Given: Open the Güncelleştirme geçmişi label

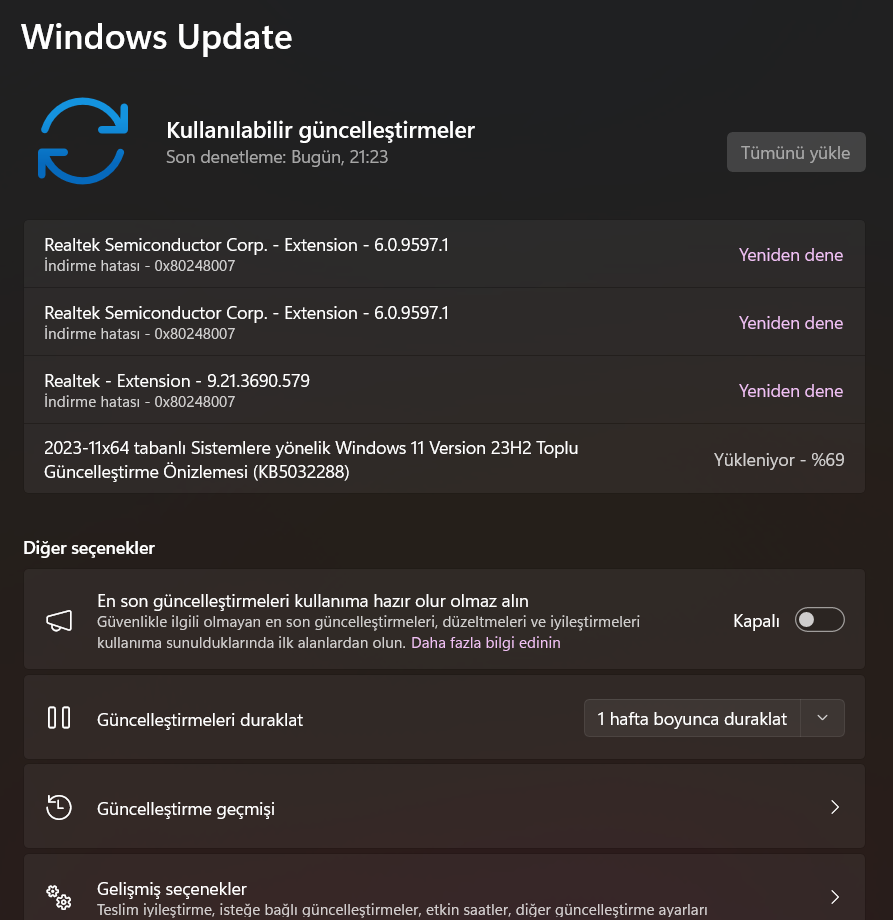Looking at the screenshot, I should click(185, 809).
